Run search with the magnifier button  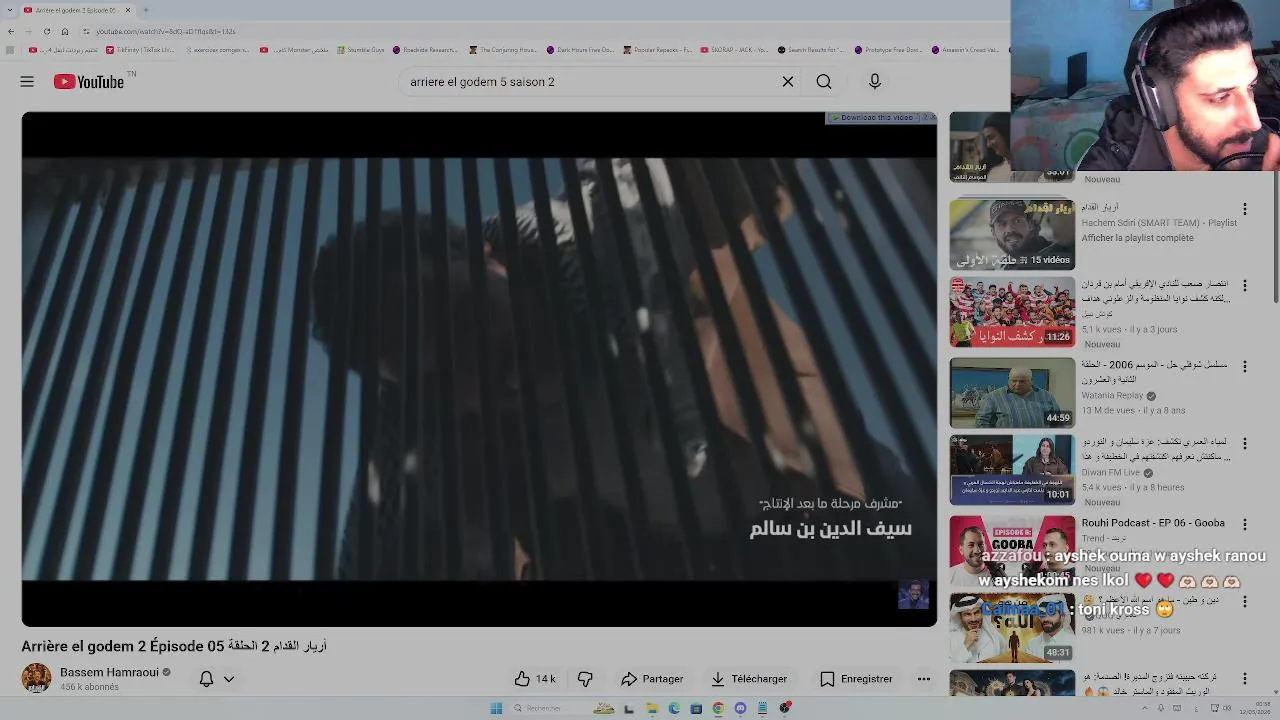pyautogui.click(x=824, y=82)
